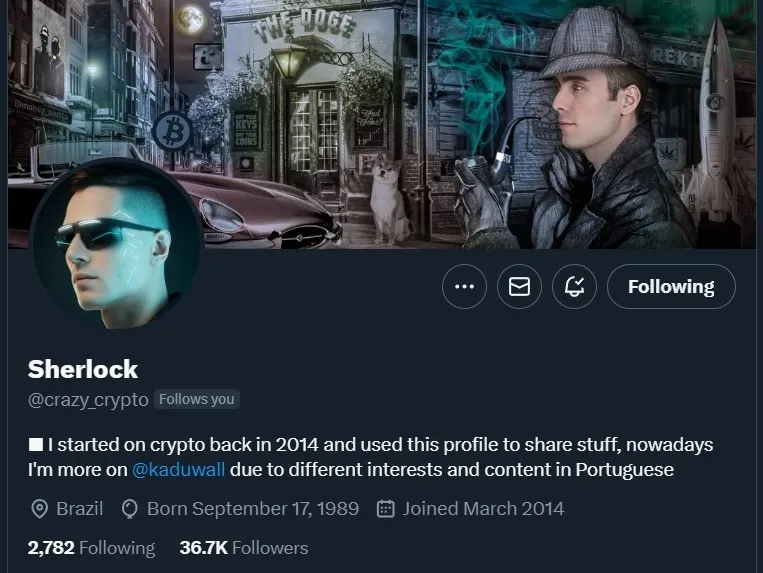
Task: Send a direct message via envelope icon
Action: [x=519, y=287]
